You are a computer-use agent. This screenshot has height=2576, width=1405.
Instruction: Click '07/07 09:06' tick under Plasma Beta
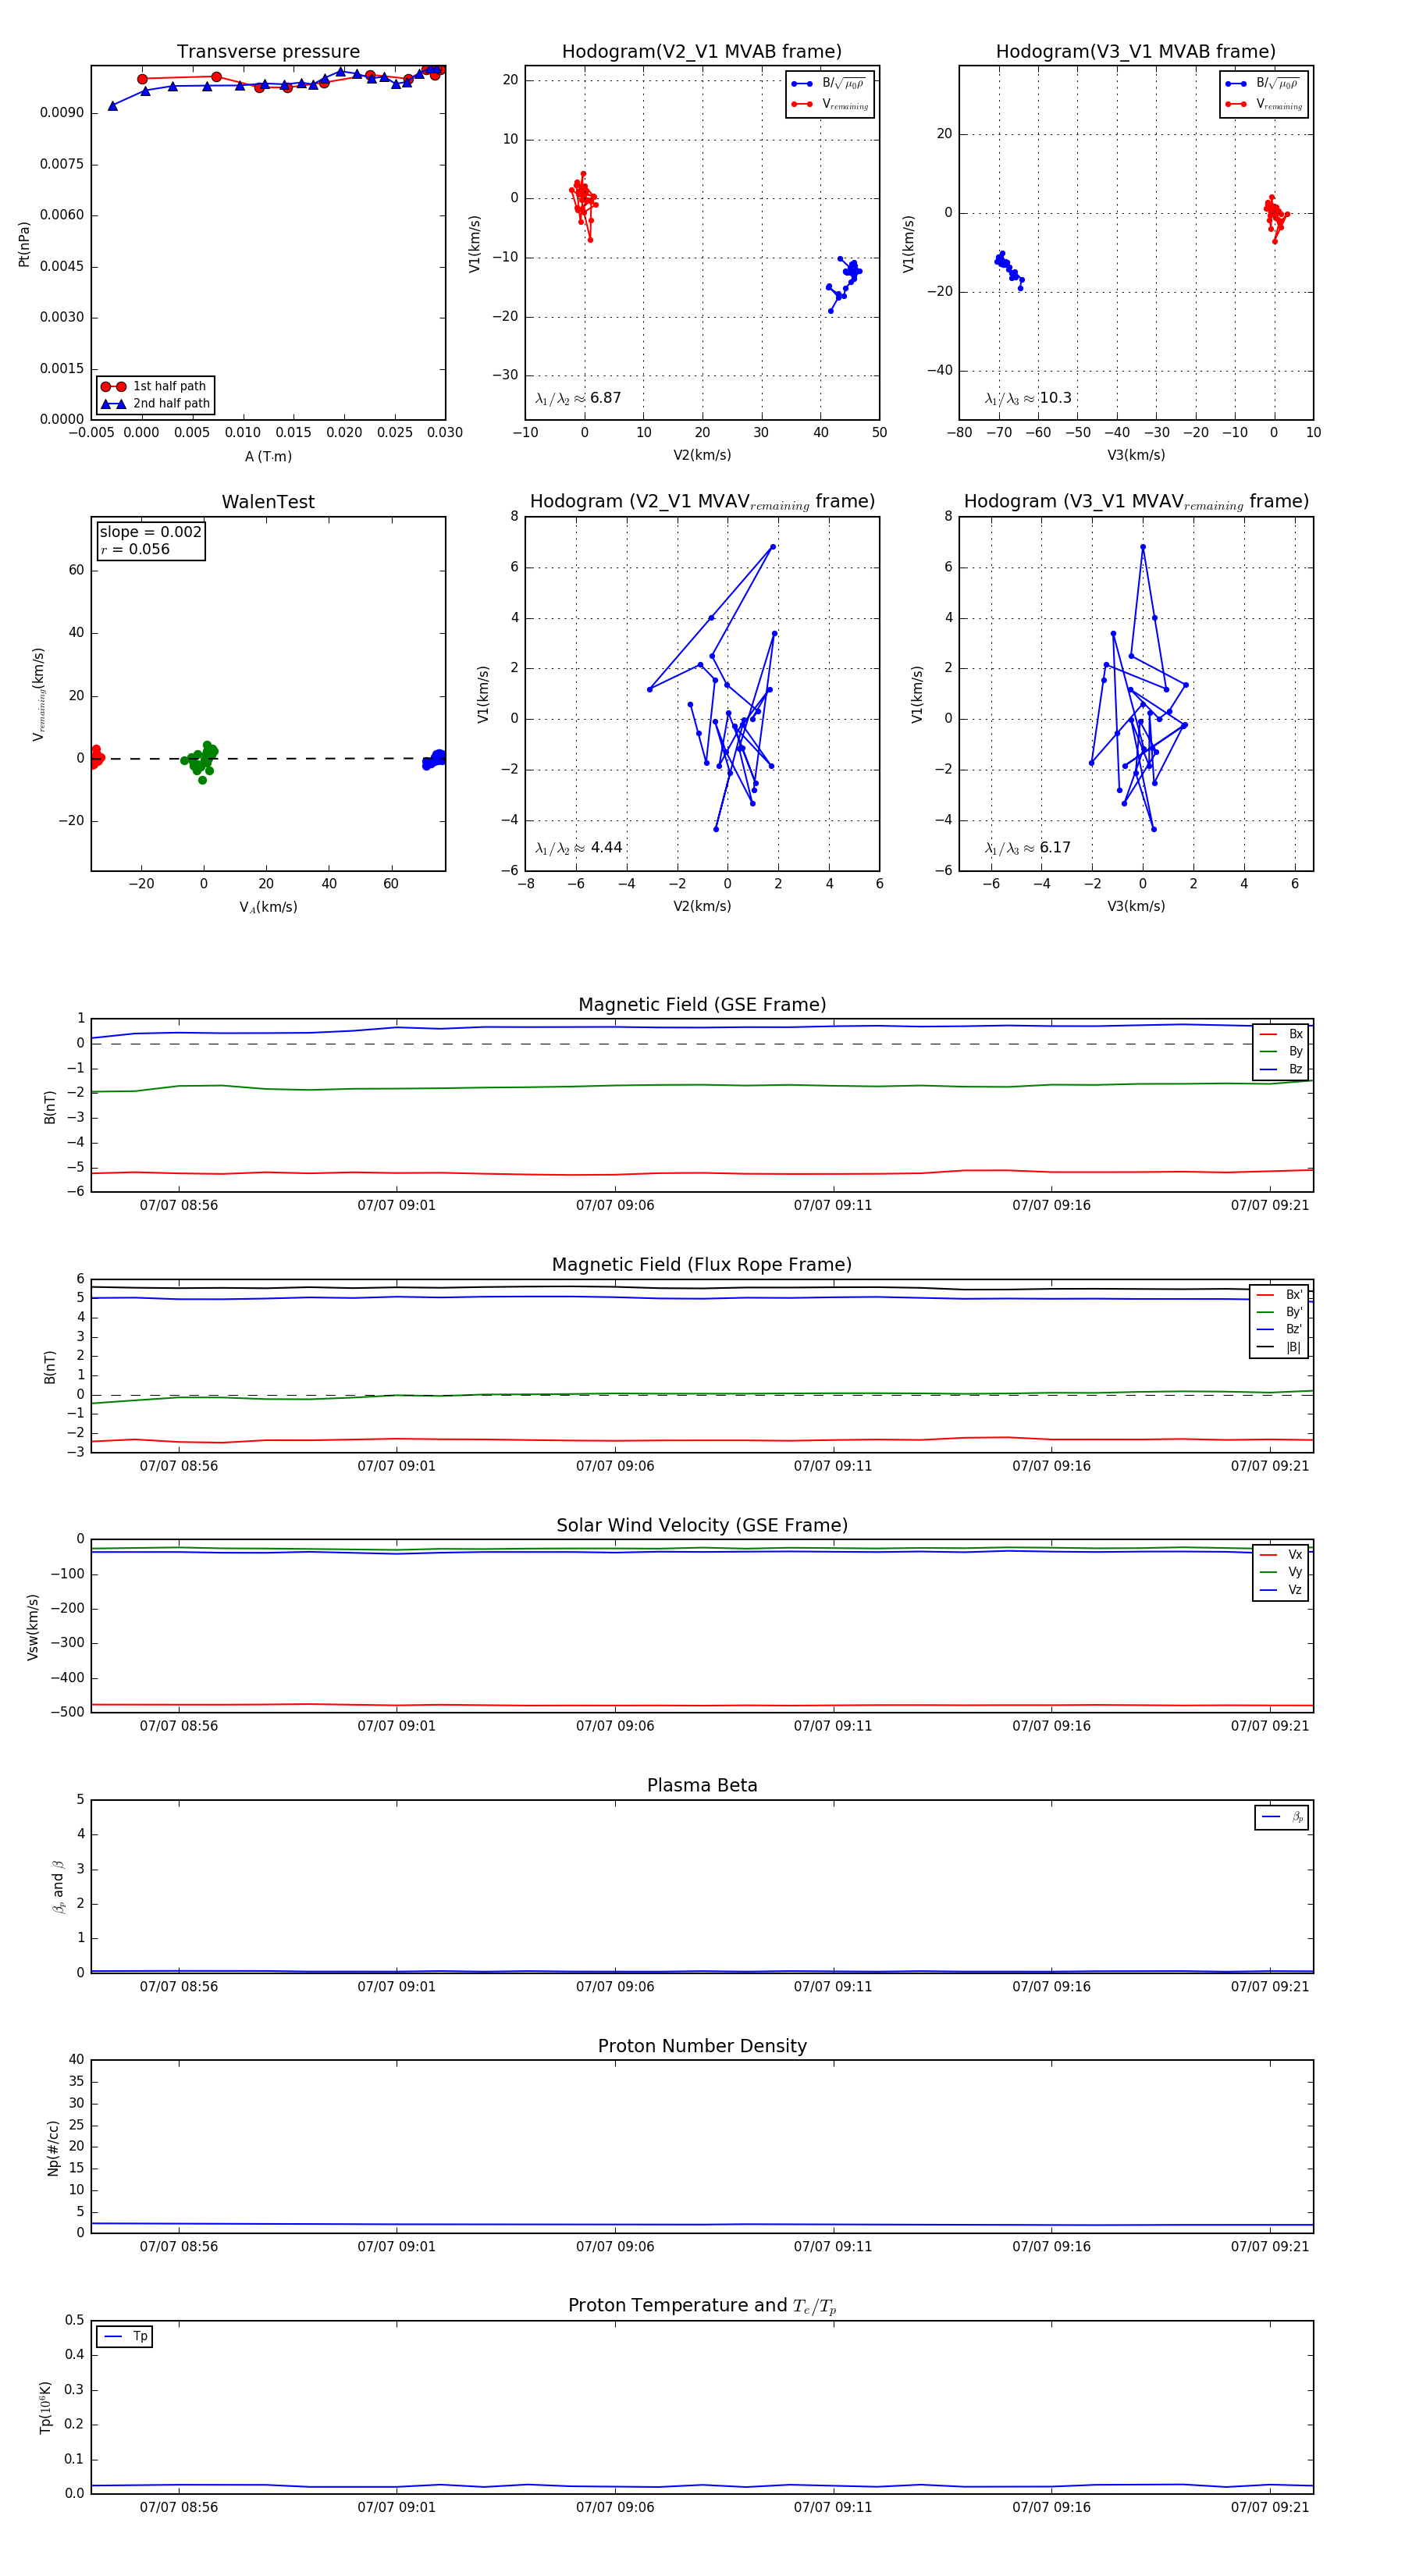click(x=615, y=1987)
